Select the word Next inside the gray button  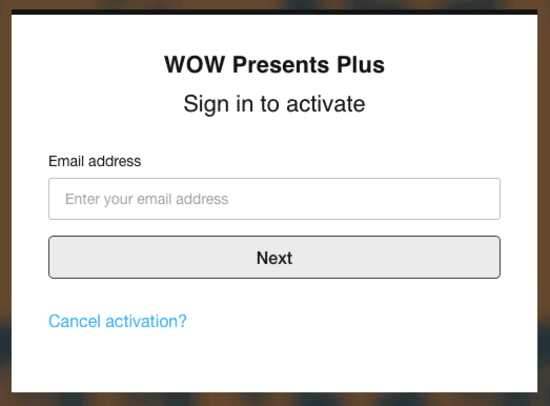(274, 258)
